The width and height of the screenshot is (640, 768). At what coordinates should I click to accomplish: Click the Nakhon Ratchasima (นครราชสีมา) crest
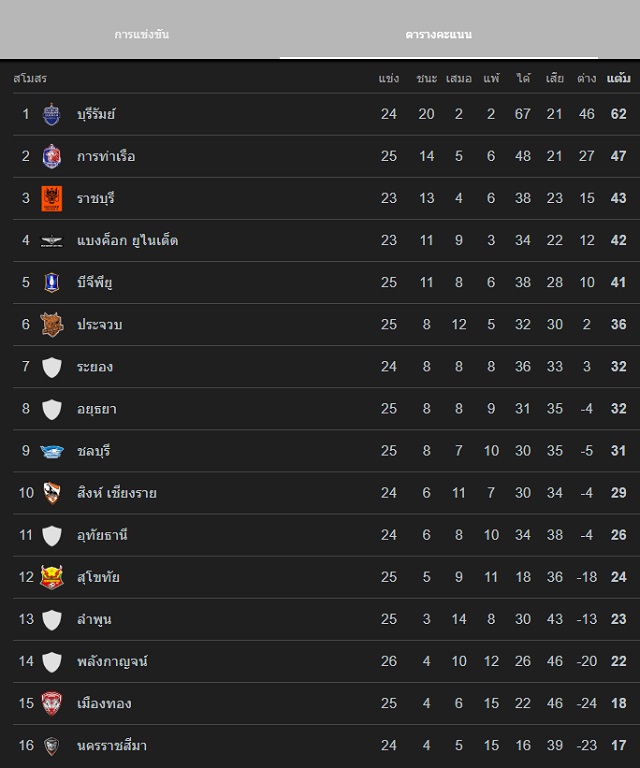(x=52, y=745)
